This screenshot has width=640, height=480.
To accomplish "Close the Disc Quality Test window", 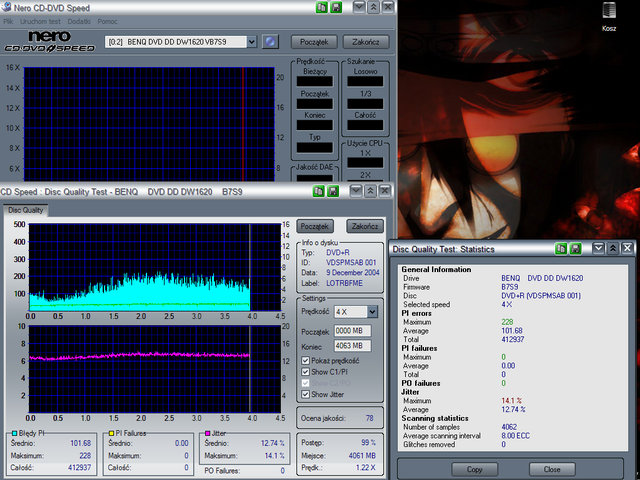I will [385, 191].
